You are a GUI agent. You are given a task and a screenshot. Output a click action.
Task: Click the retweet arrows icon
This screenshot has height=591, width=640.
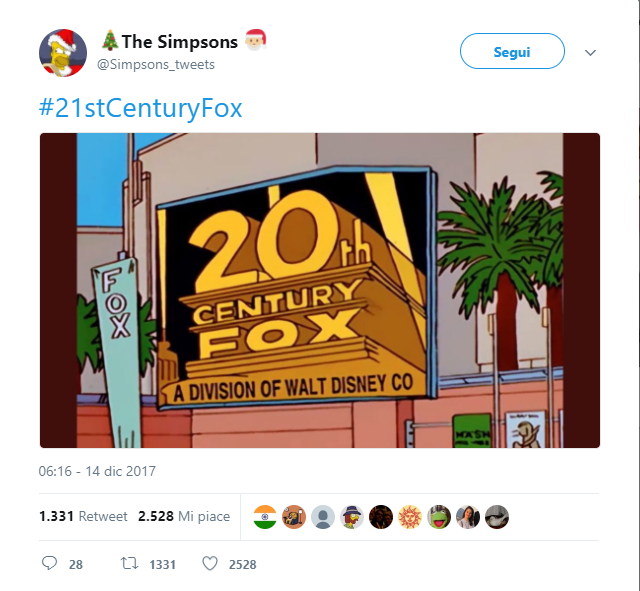129,564
